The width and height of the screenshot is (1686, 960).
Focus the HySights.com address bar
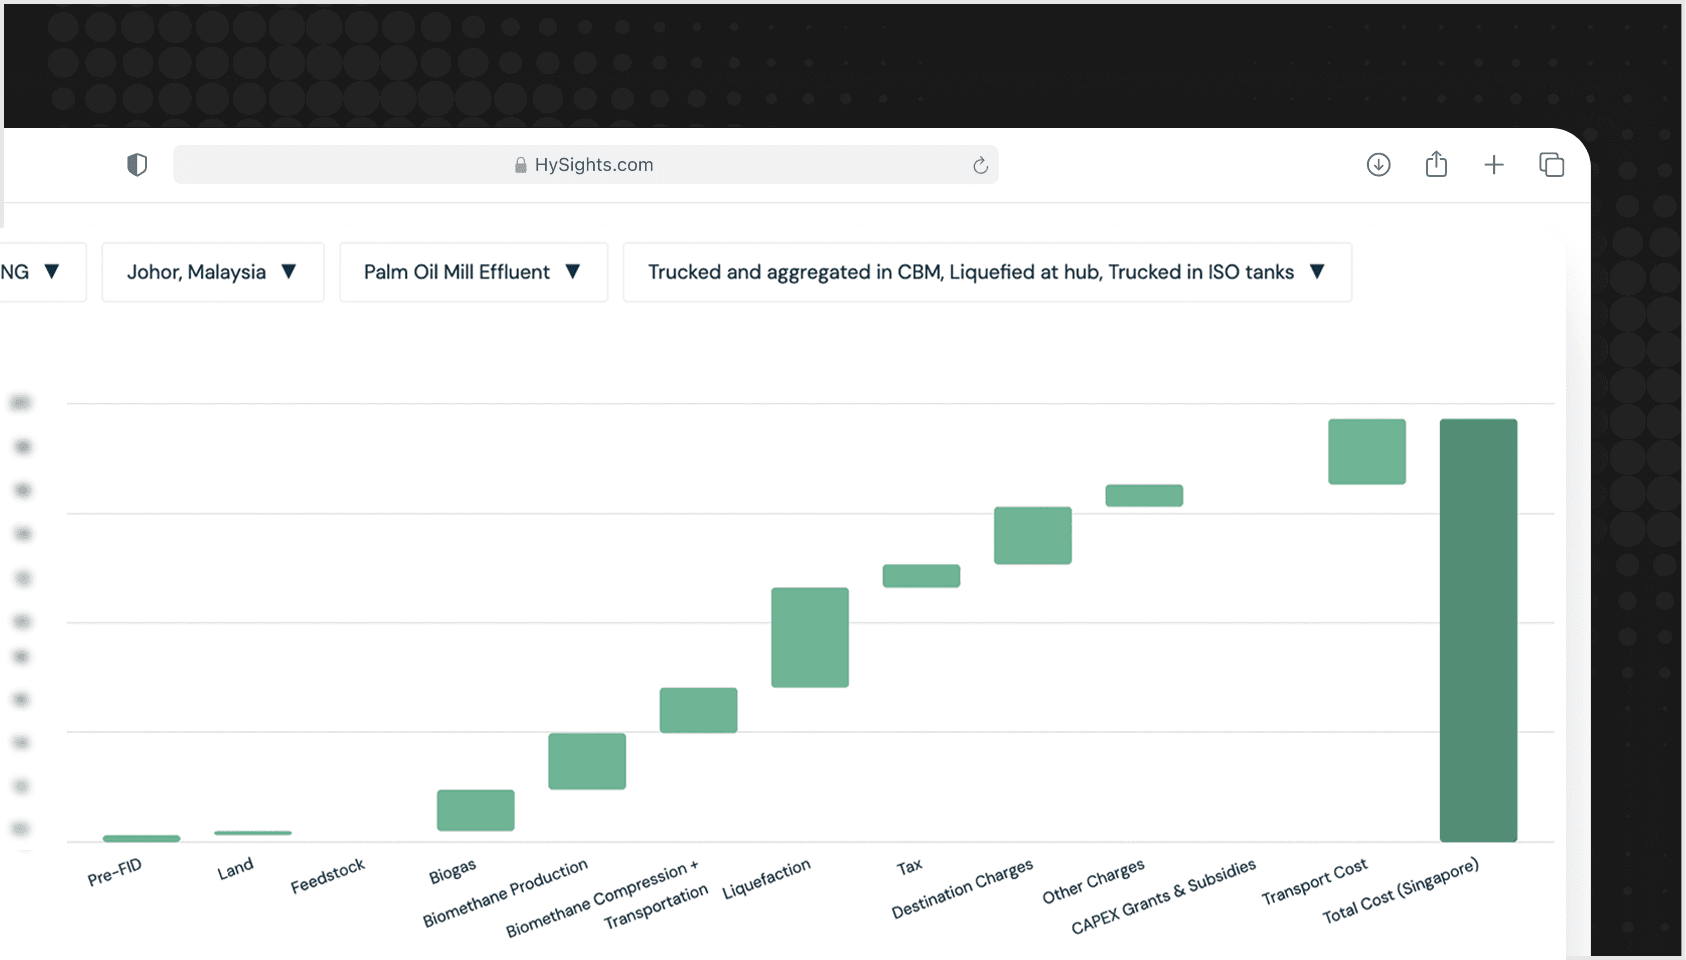594,165
